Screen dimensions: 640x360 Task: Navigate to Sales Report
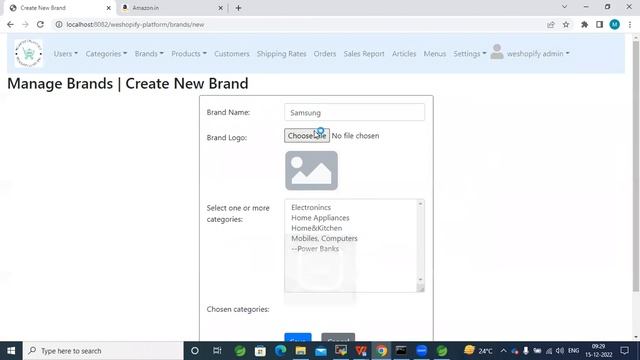coord(364,53)
